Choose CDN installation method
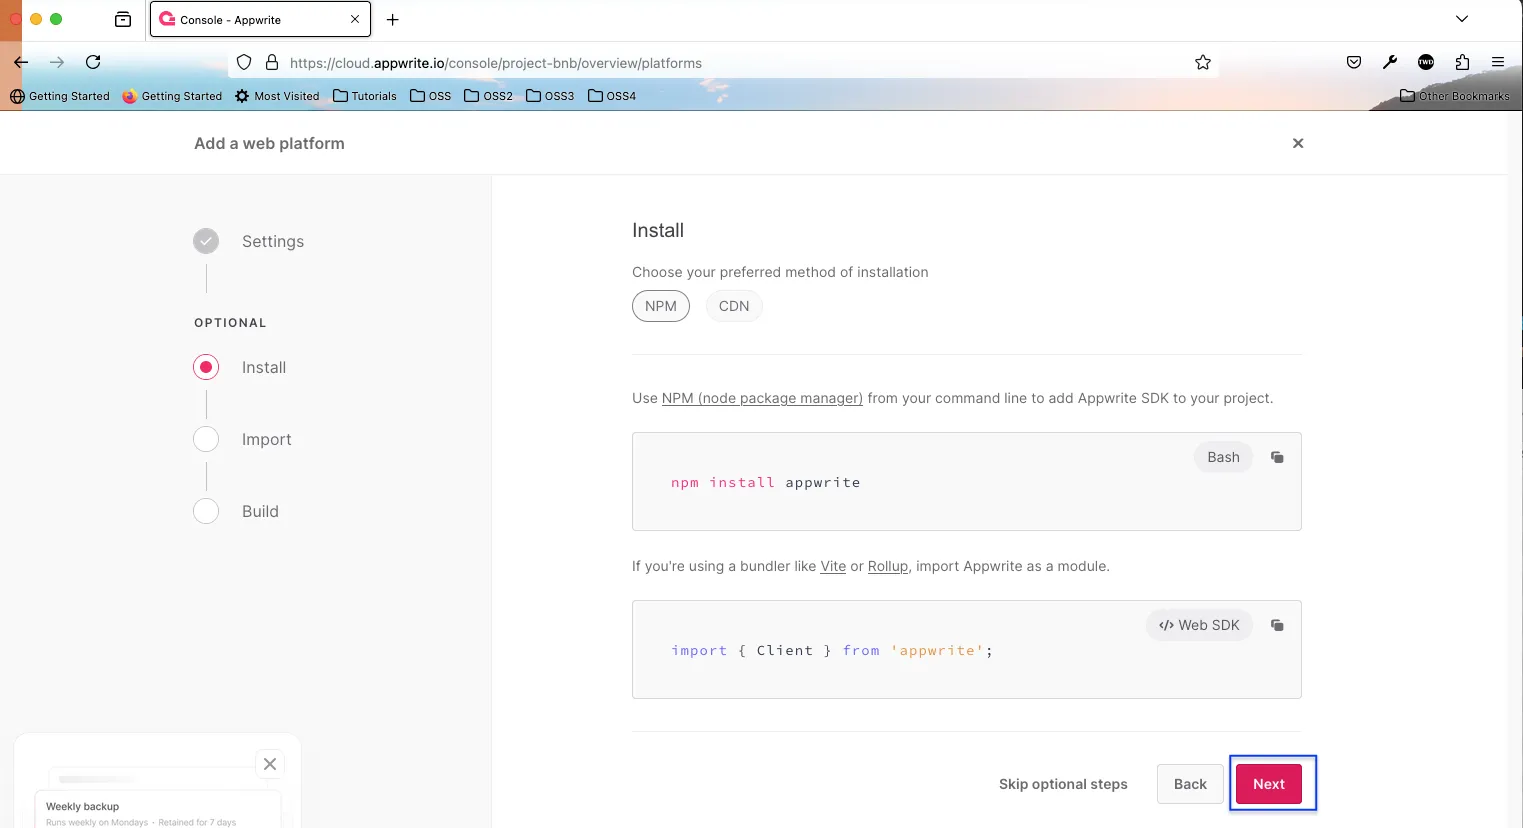The width and height of the screenshot is (1523, 828). click(x=734, y=306)
